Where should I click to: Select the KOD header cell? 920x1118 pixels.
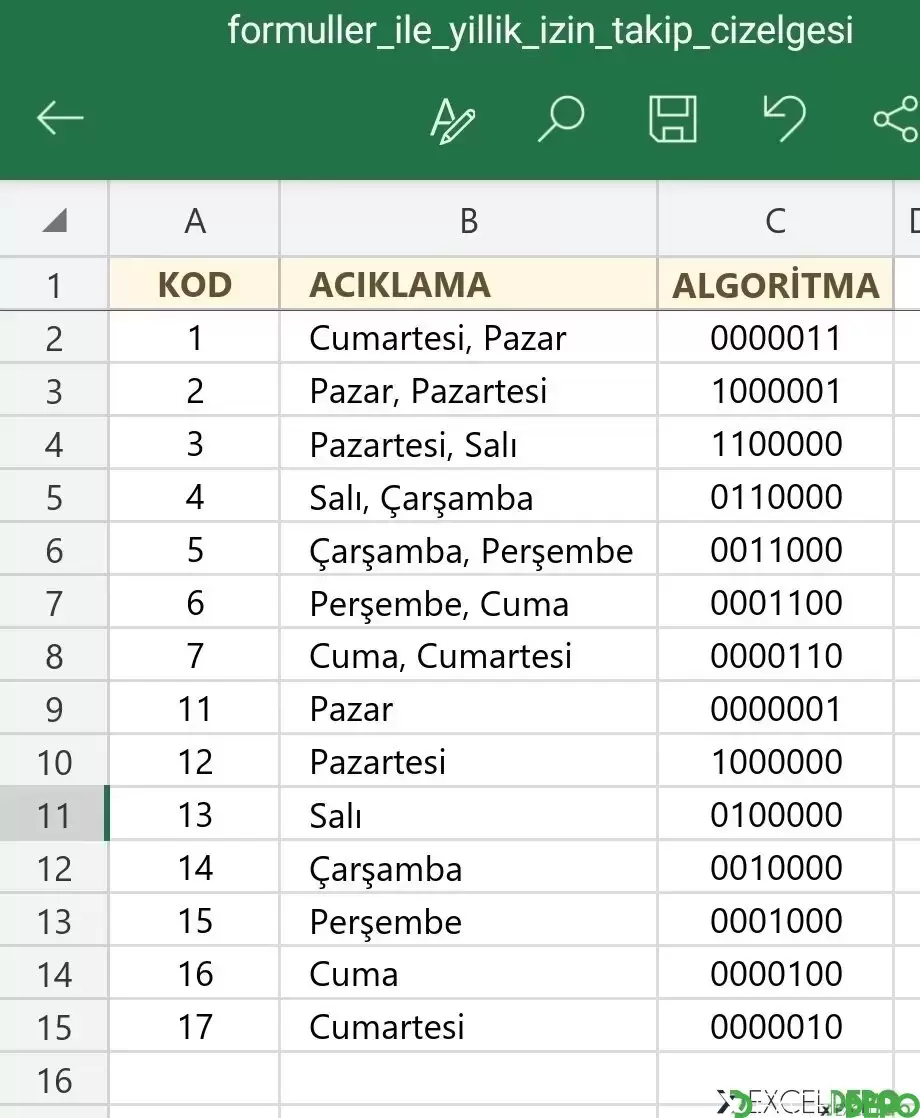194,284
